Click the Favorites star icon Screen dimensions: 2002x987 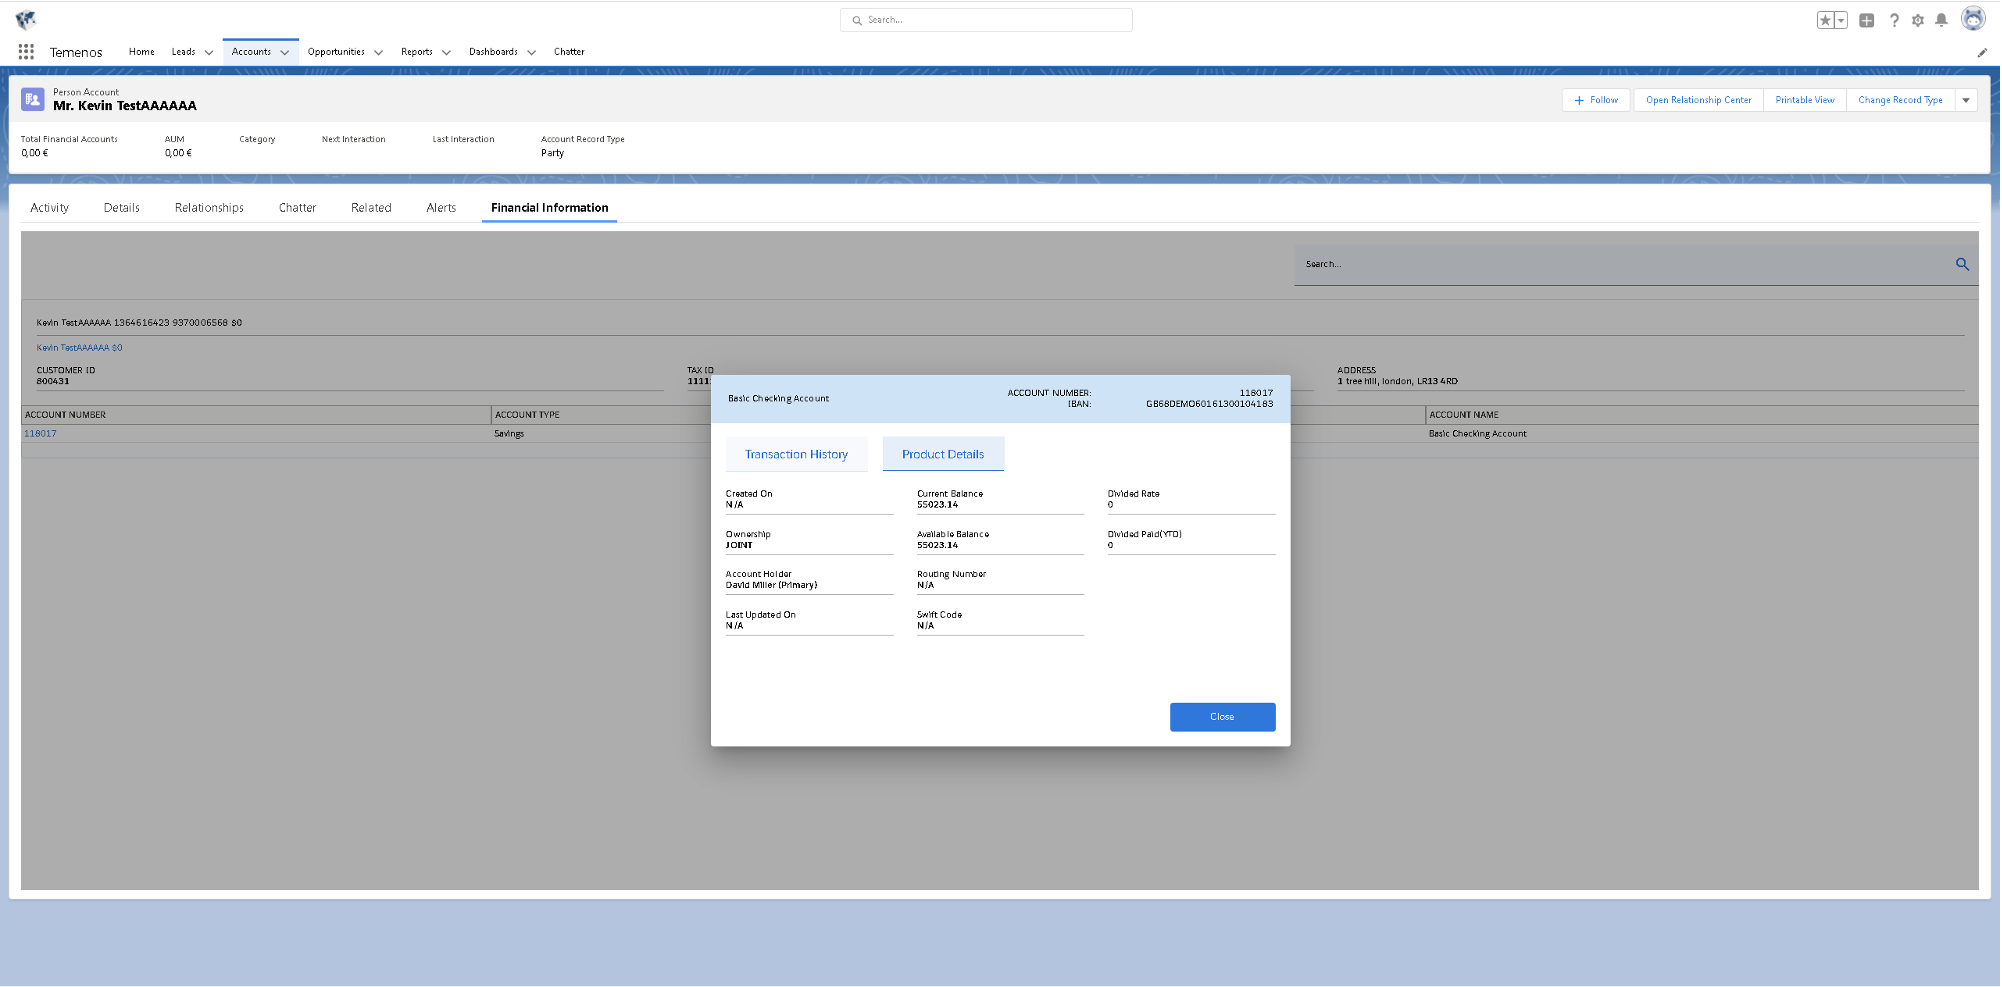point(1825,20)
